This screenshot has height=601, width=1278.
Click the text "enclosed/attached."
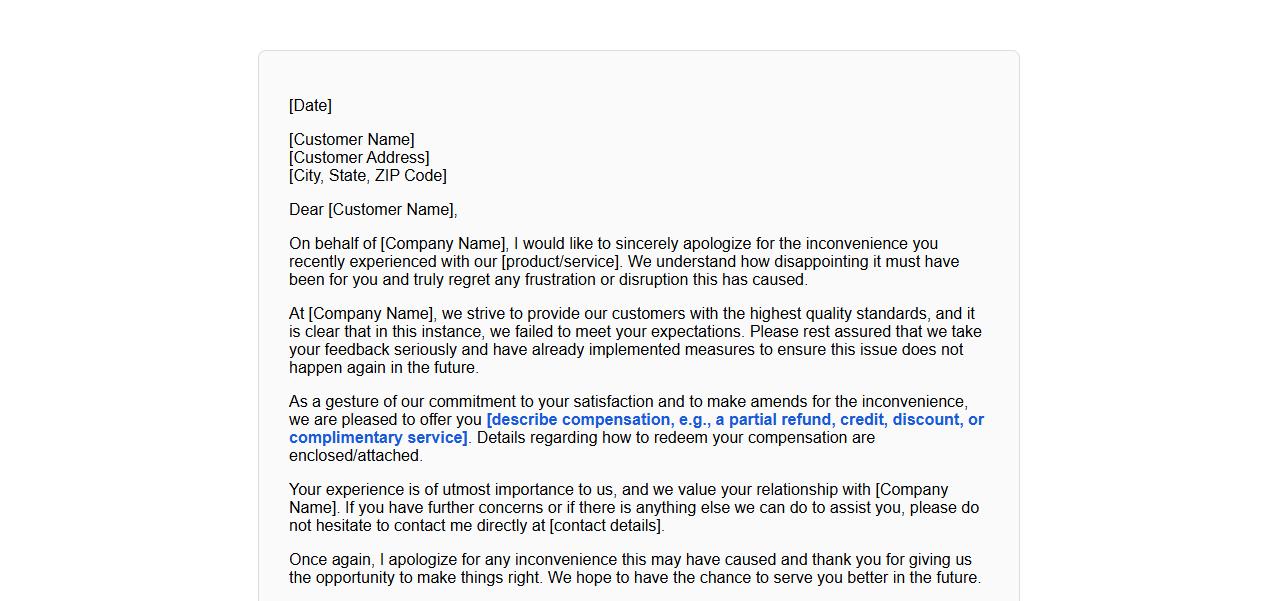pyautogui.click(x=355, y=456)
